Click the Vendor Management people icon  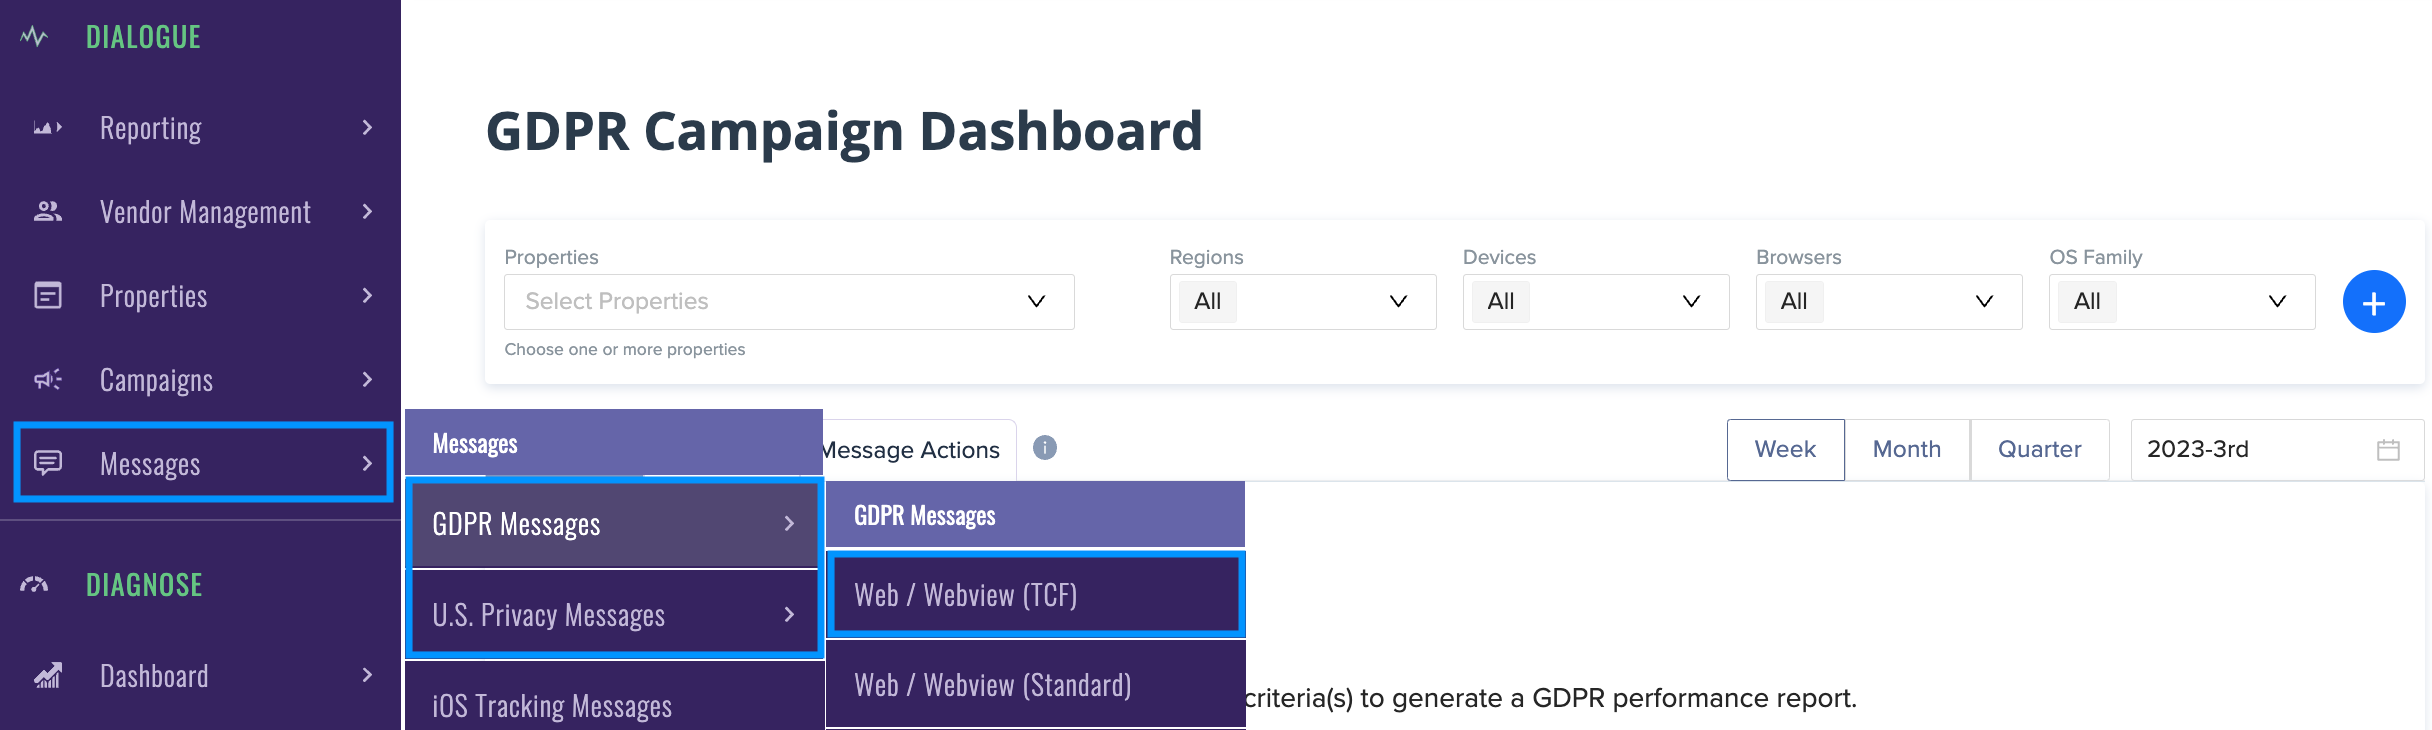point(47,211)
